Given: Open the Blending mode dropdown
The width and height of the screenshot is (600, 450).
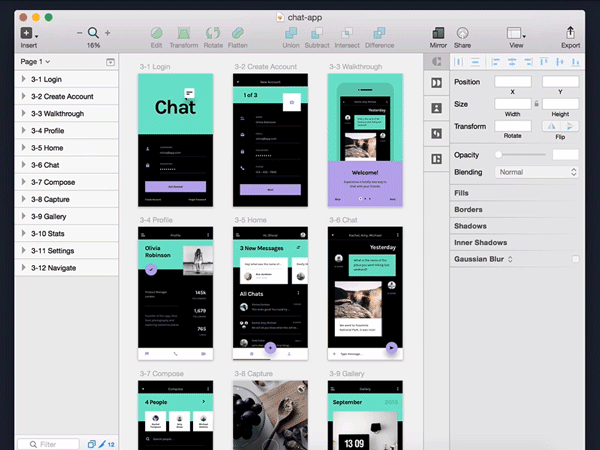Looking at the screenshot, I should tap(537, 172).
